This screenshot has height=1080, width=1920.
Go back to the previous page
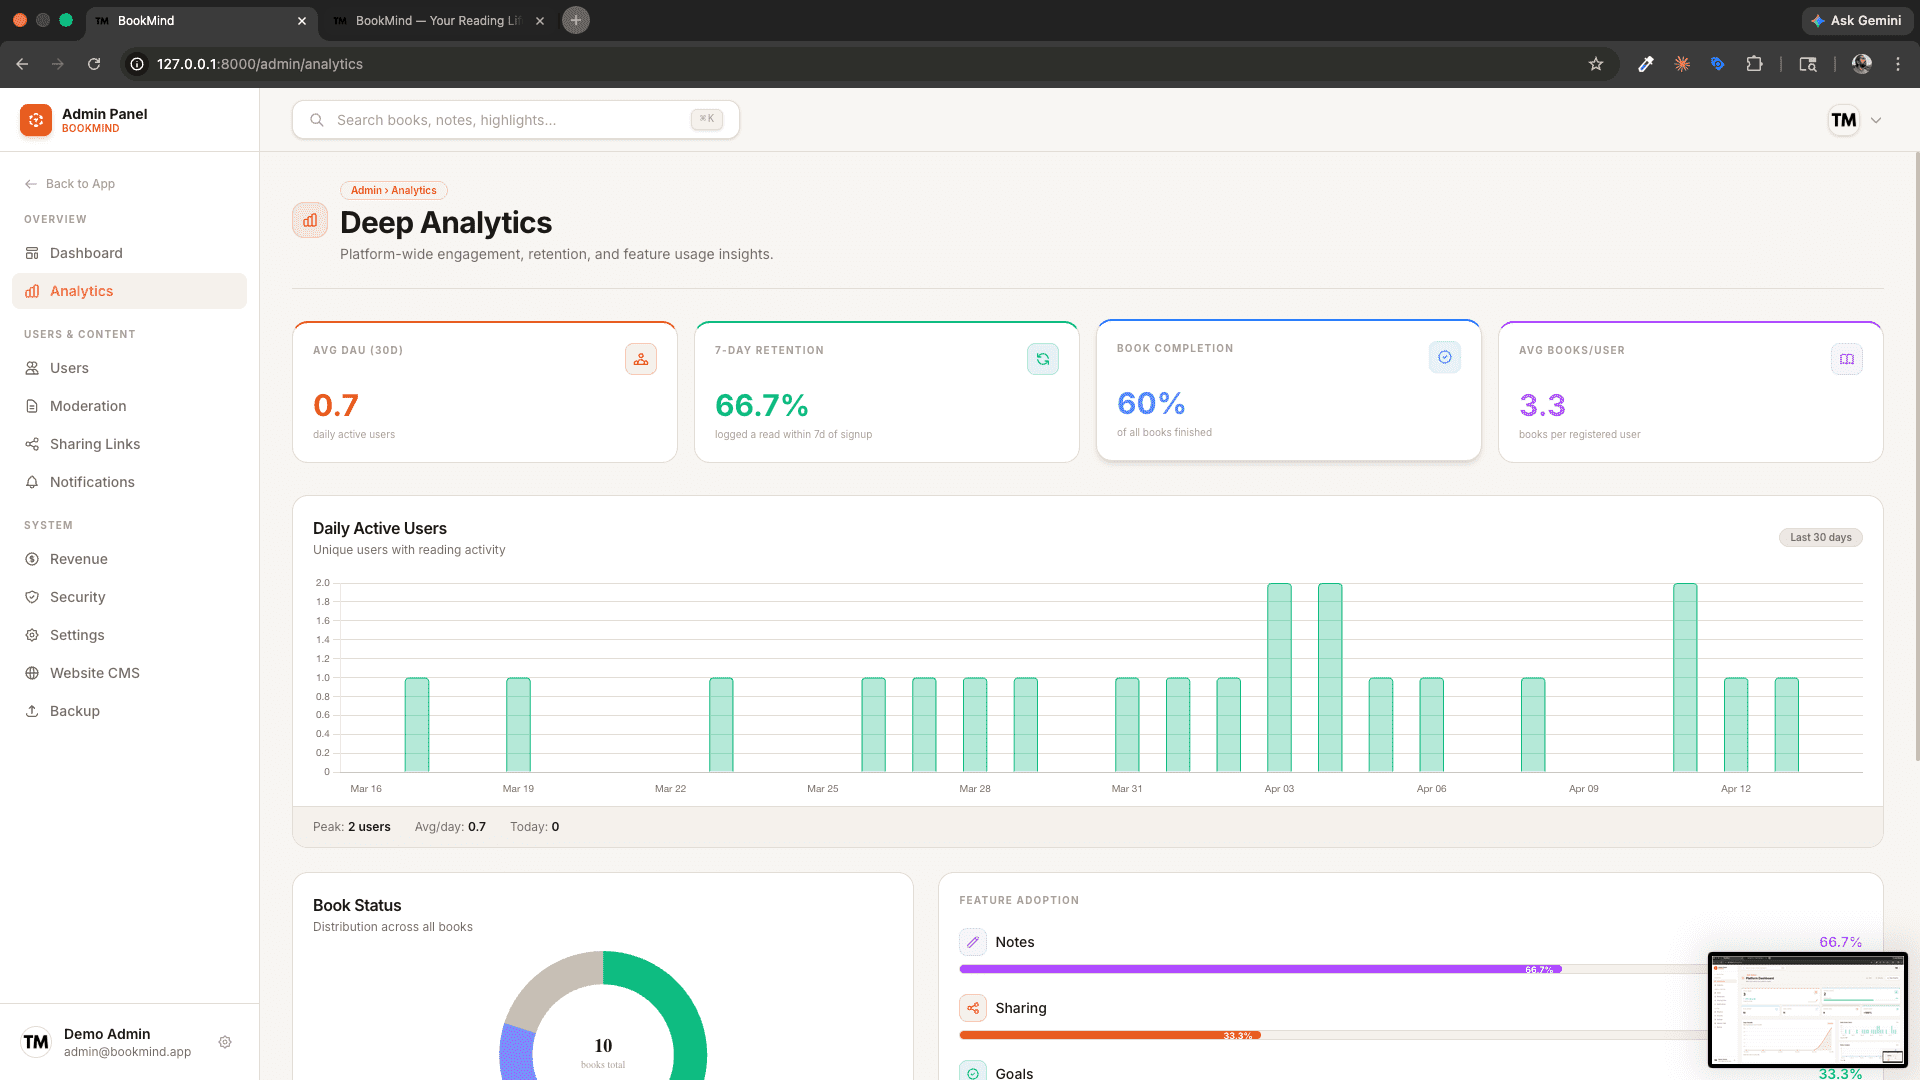[x=22, y=64]
